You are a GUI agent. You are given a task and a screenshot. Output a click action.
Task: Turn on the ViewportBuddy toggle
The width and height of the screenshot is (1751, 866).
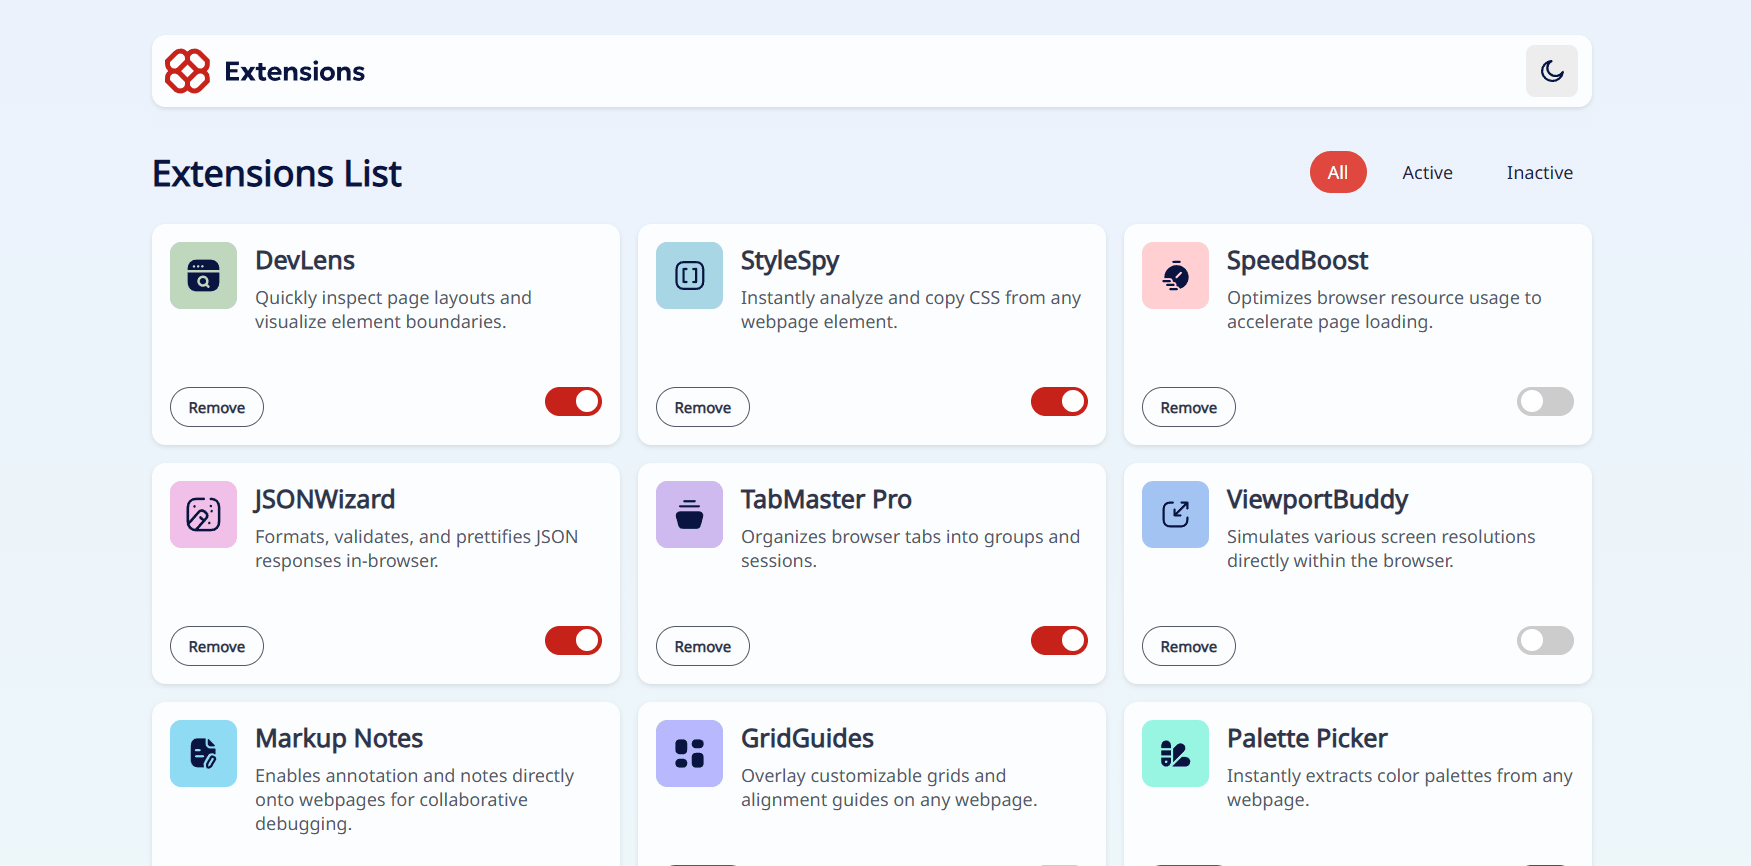click(1545, 640)
